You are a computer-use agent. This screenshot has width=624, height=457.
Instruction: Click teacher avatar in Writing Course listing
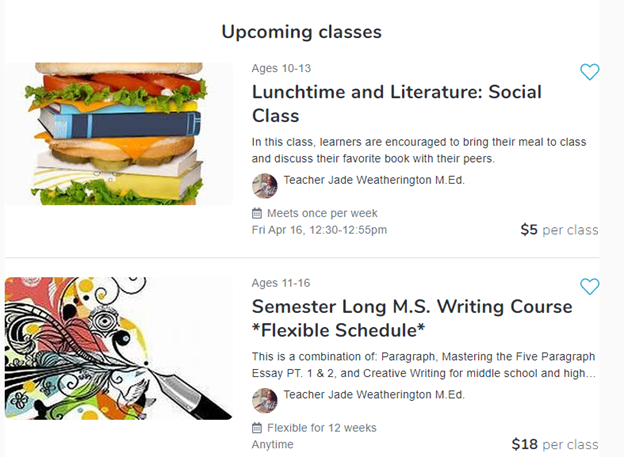click(264, 400)
